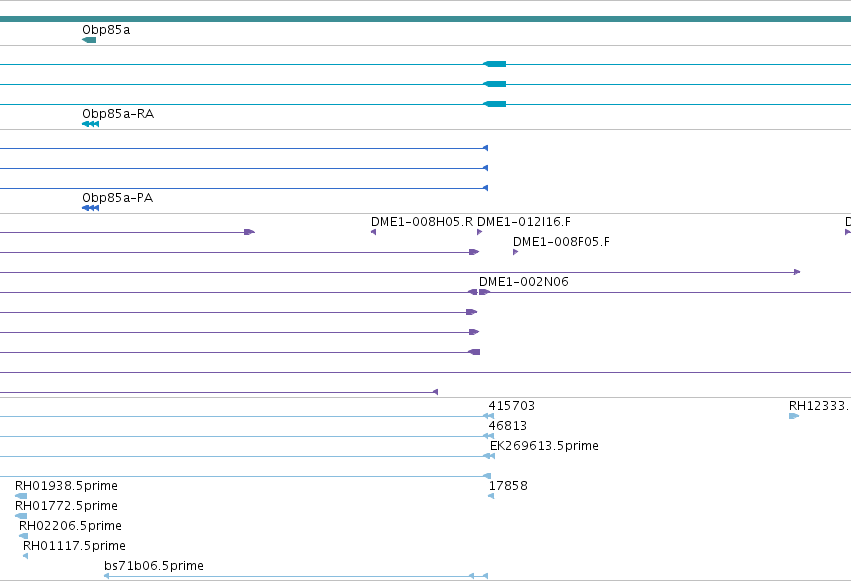Select the DME1-008F05.F feature label

click(x=561, y=242)
